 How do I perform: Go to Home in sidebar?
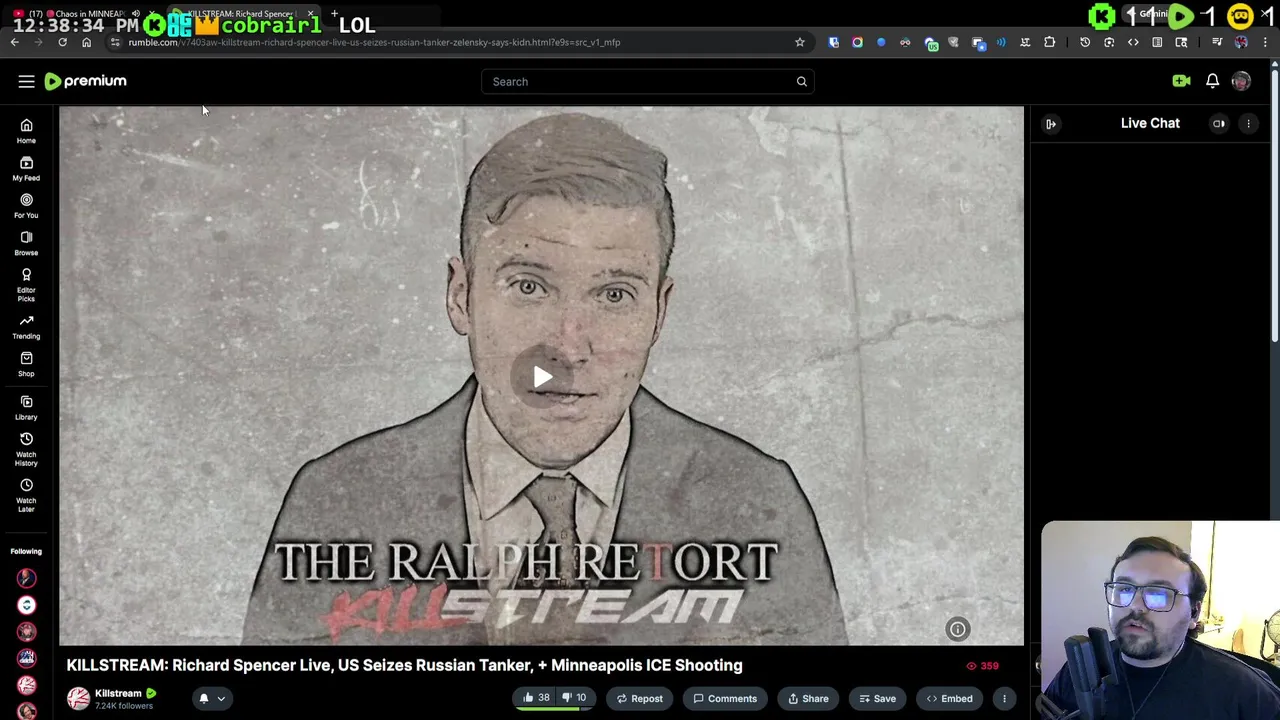point(26,131)
